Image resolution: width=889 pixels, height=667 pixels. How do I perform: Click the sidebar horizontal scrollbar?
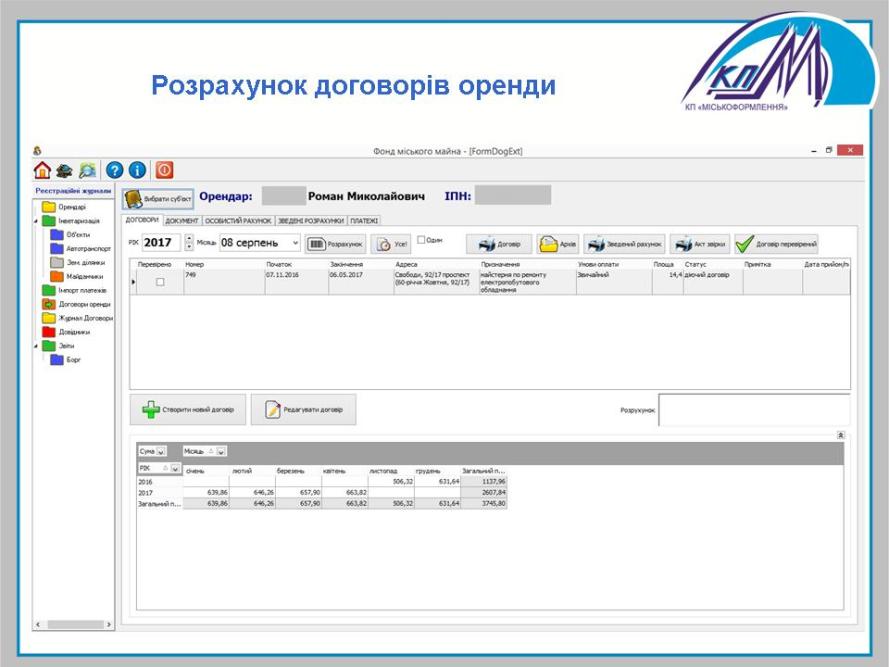[75, 624]
